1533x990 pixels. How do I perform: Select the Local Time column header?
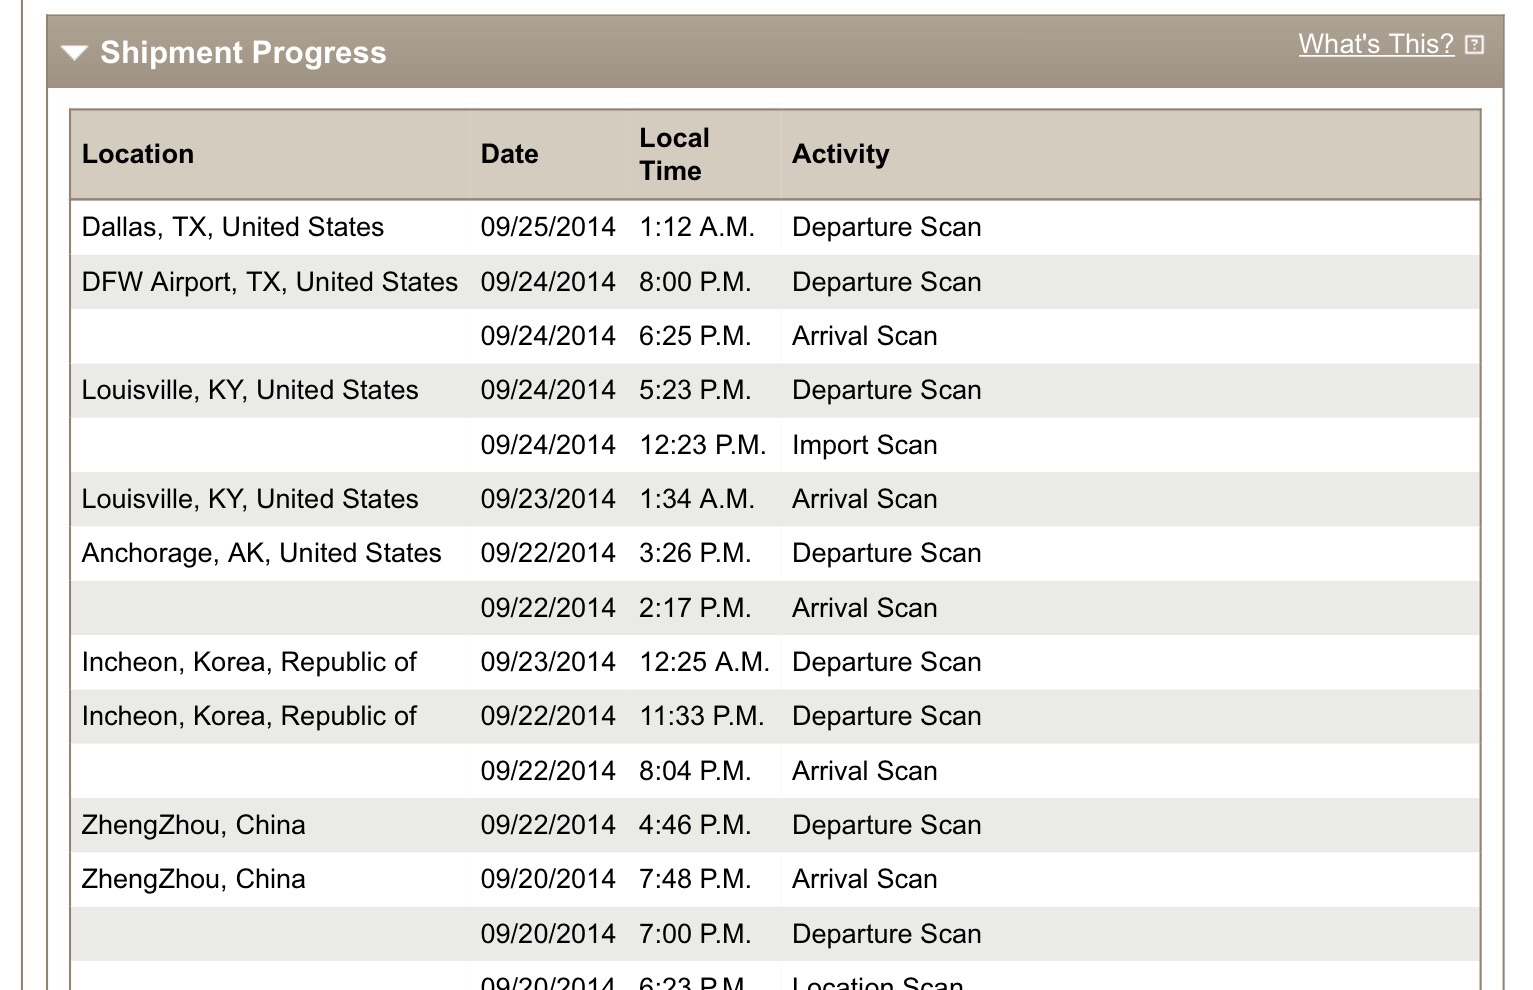pos(674,154)
